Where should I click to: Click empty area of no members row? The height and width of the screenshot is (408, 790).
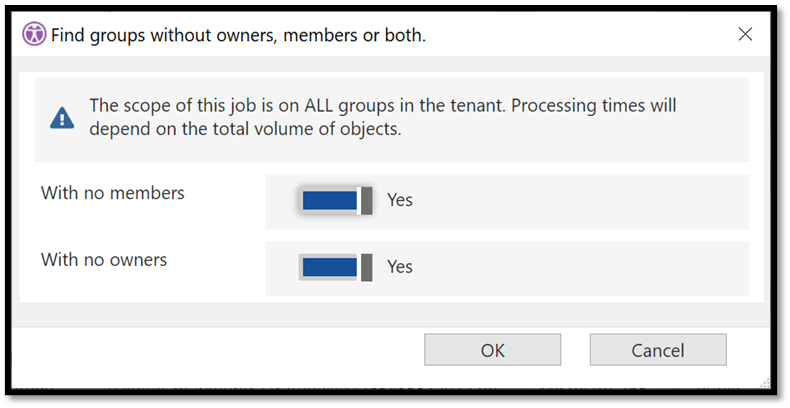[579, 201]
